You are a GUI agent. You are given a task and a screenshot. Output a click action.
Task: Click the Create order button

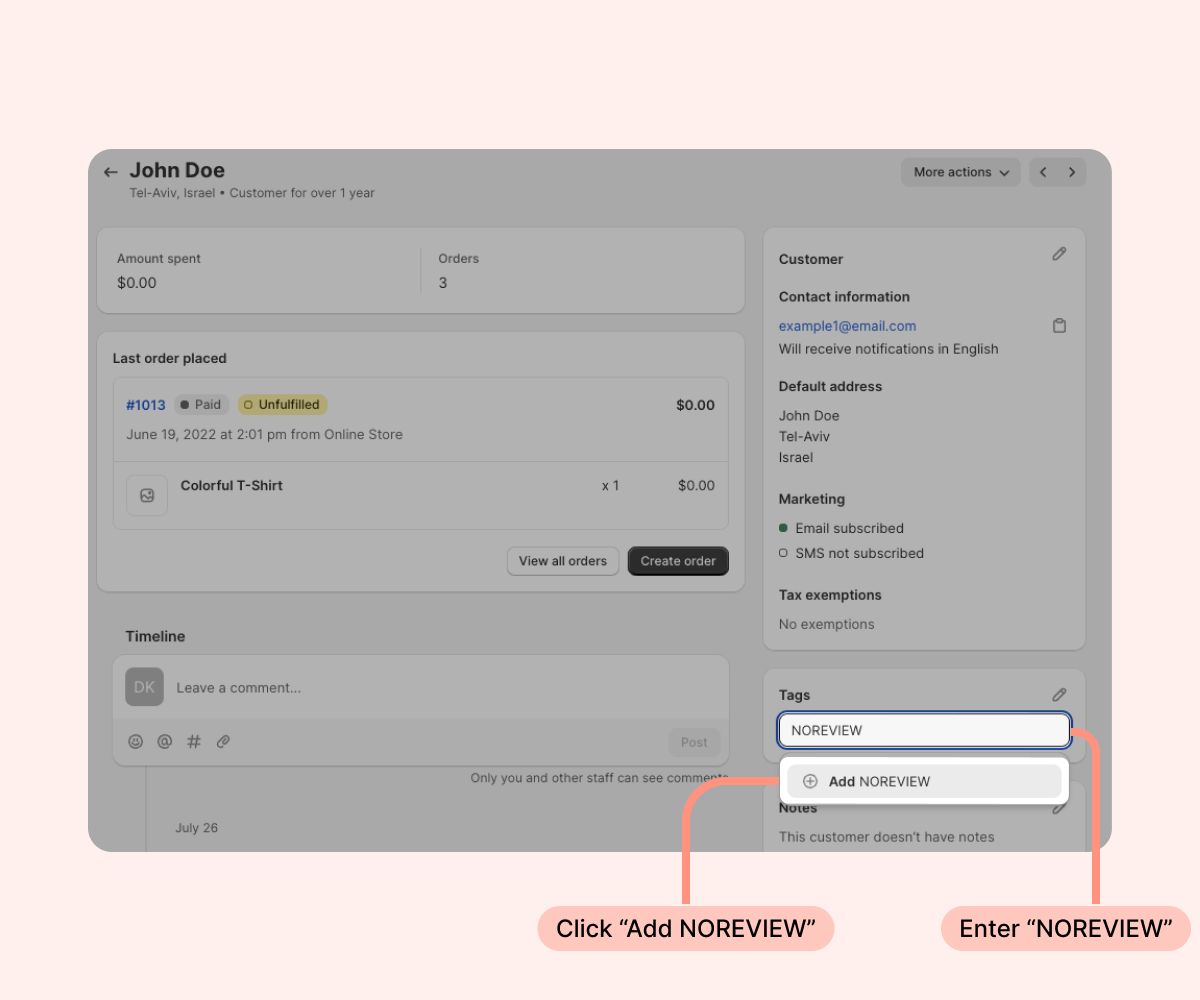coord(678,561)
